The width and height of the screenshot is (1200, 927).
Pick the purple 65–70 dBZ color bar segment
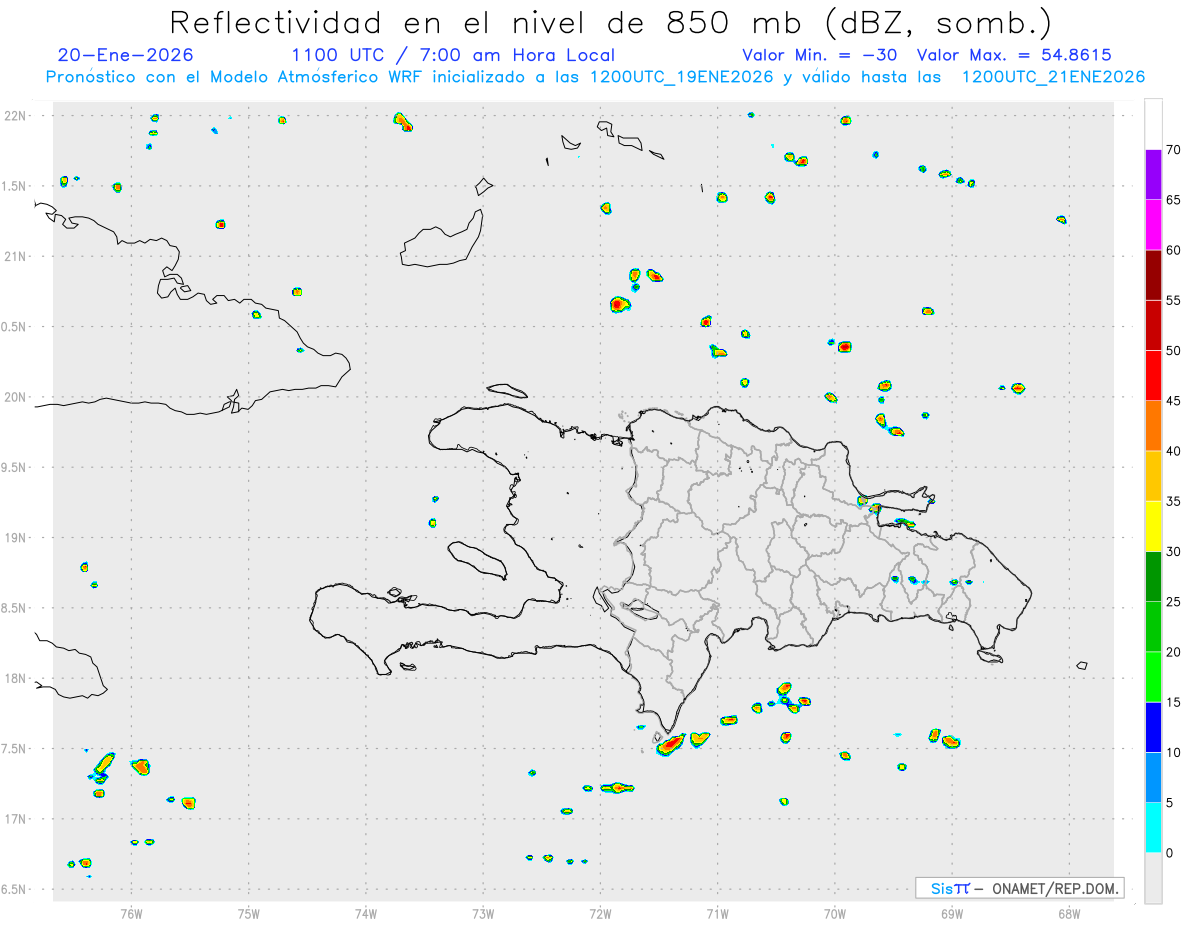pyautogui.click(x=1153, y=175)
